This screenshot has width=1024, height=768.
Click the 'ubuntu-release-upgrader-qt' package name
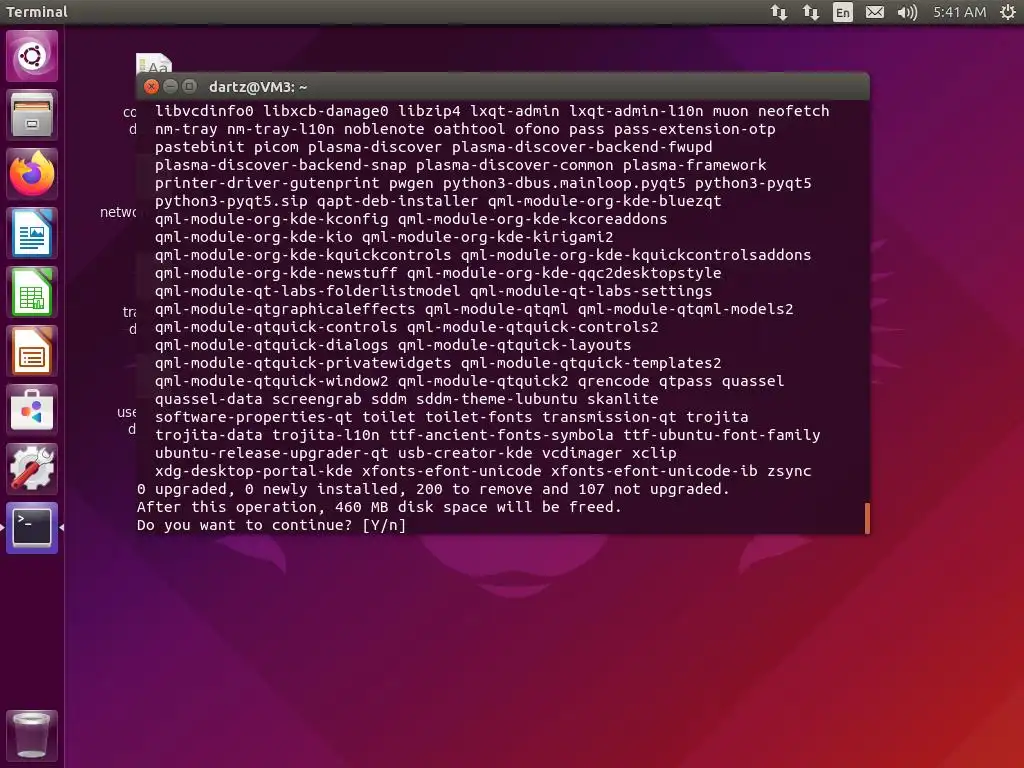272,453
